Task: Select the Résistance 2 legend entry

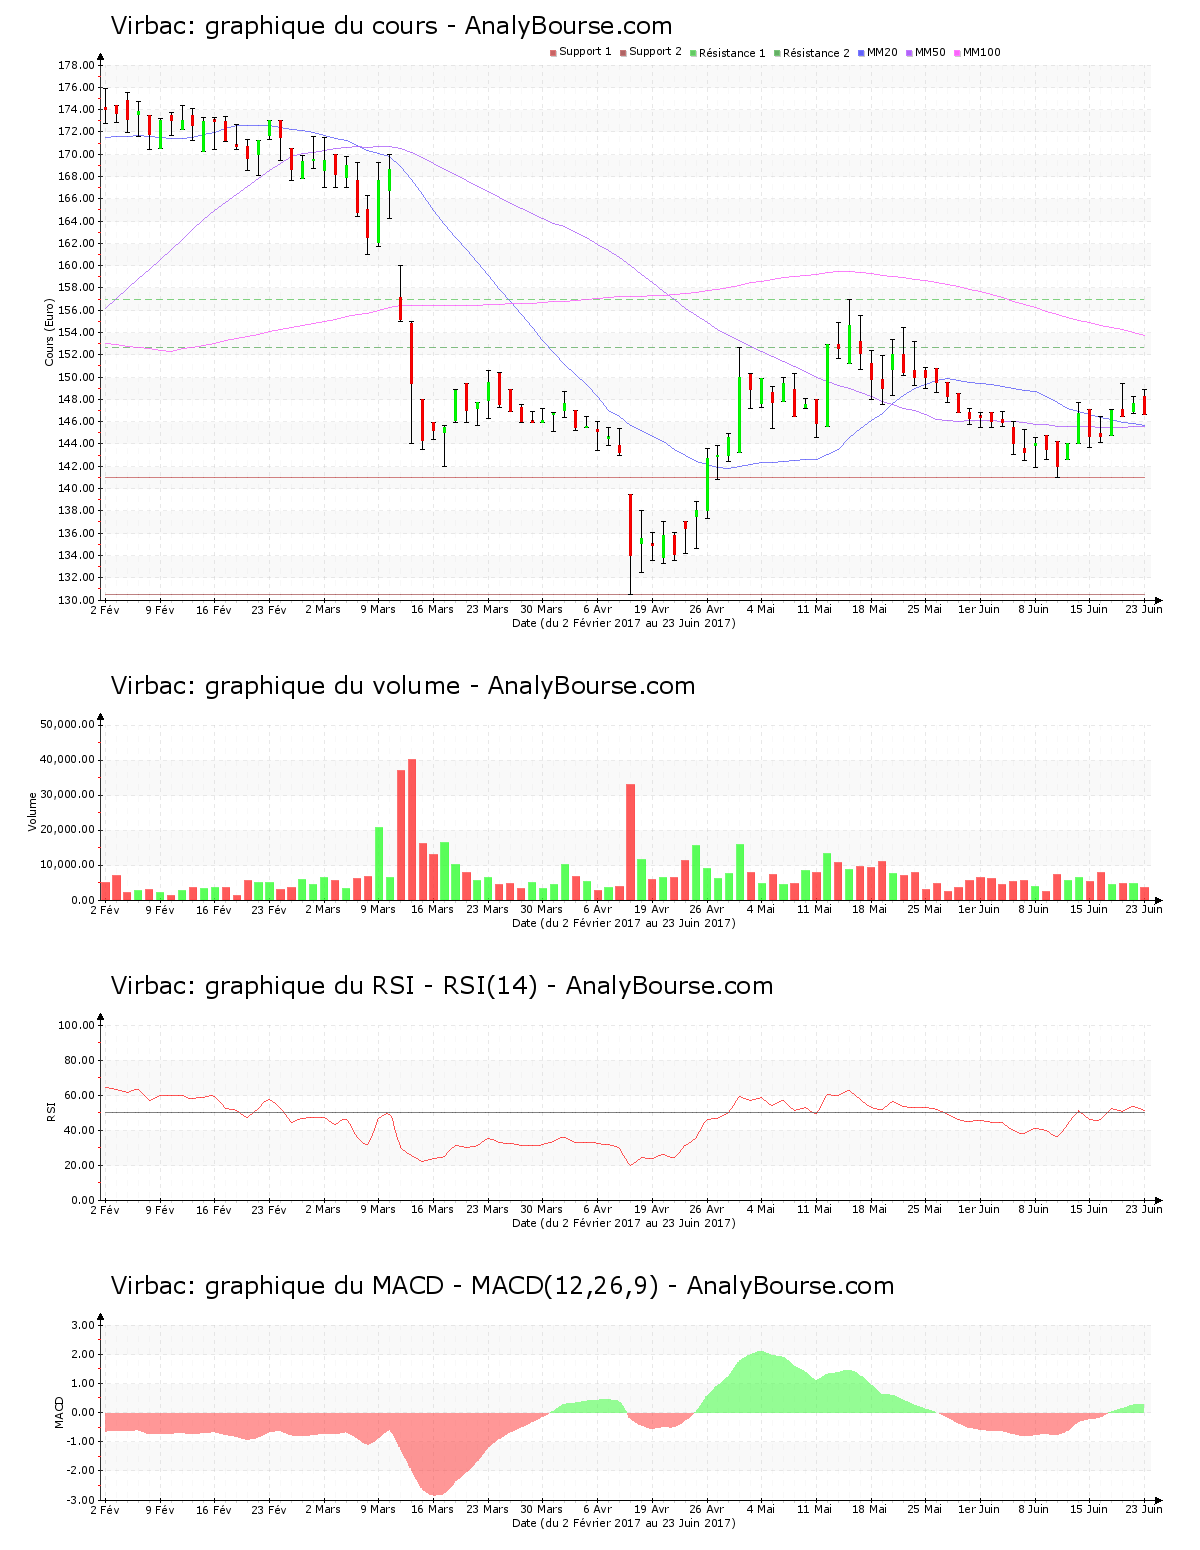Action: tap(811, 53)
